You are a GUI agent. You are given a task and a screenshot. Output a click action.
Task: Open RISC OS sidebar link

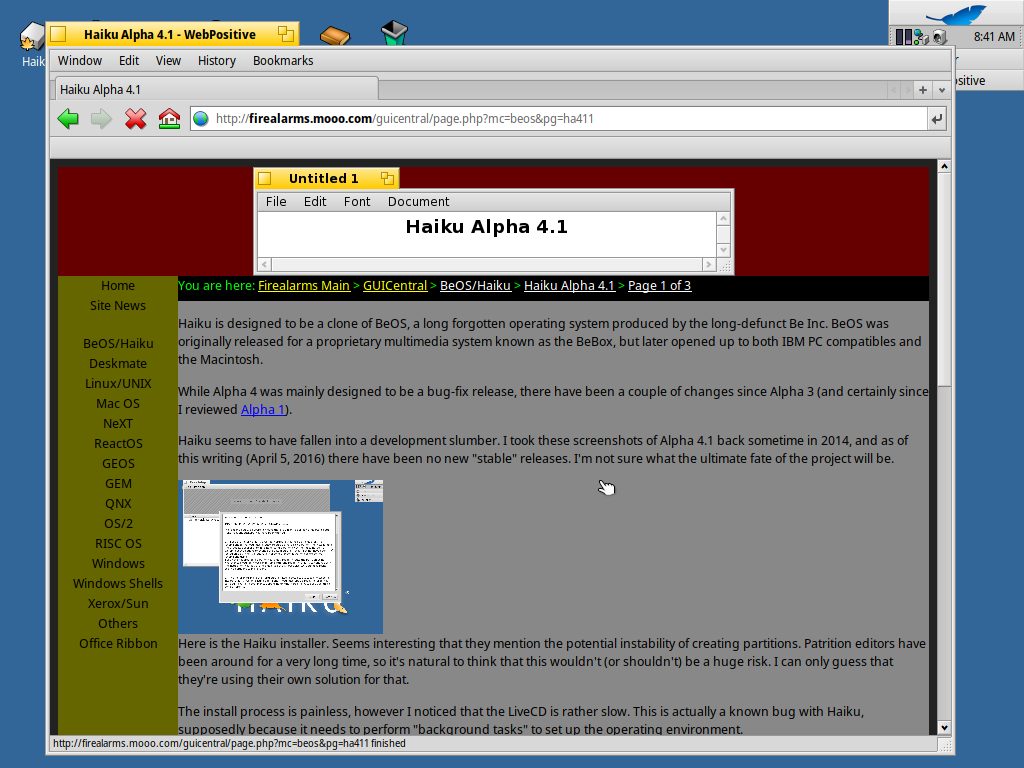tap(118, 544)
